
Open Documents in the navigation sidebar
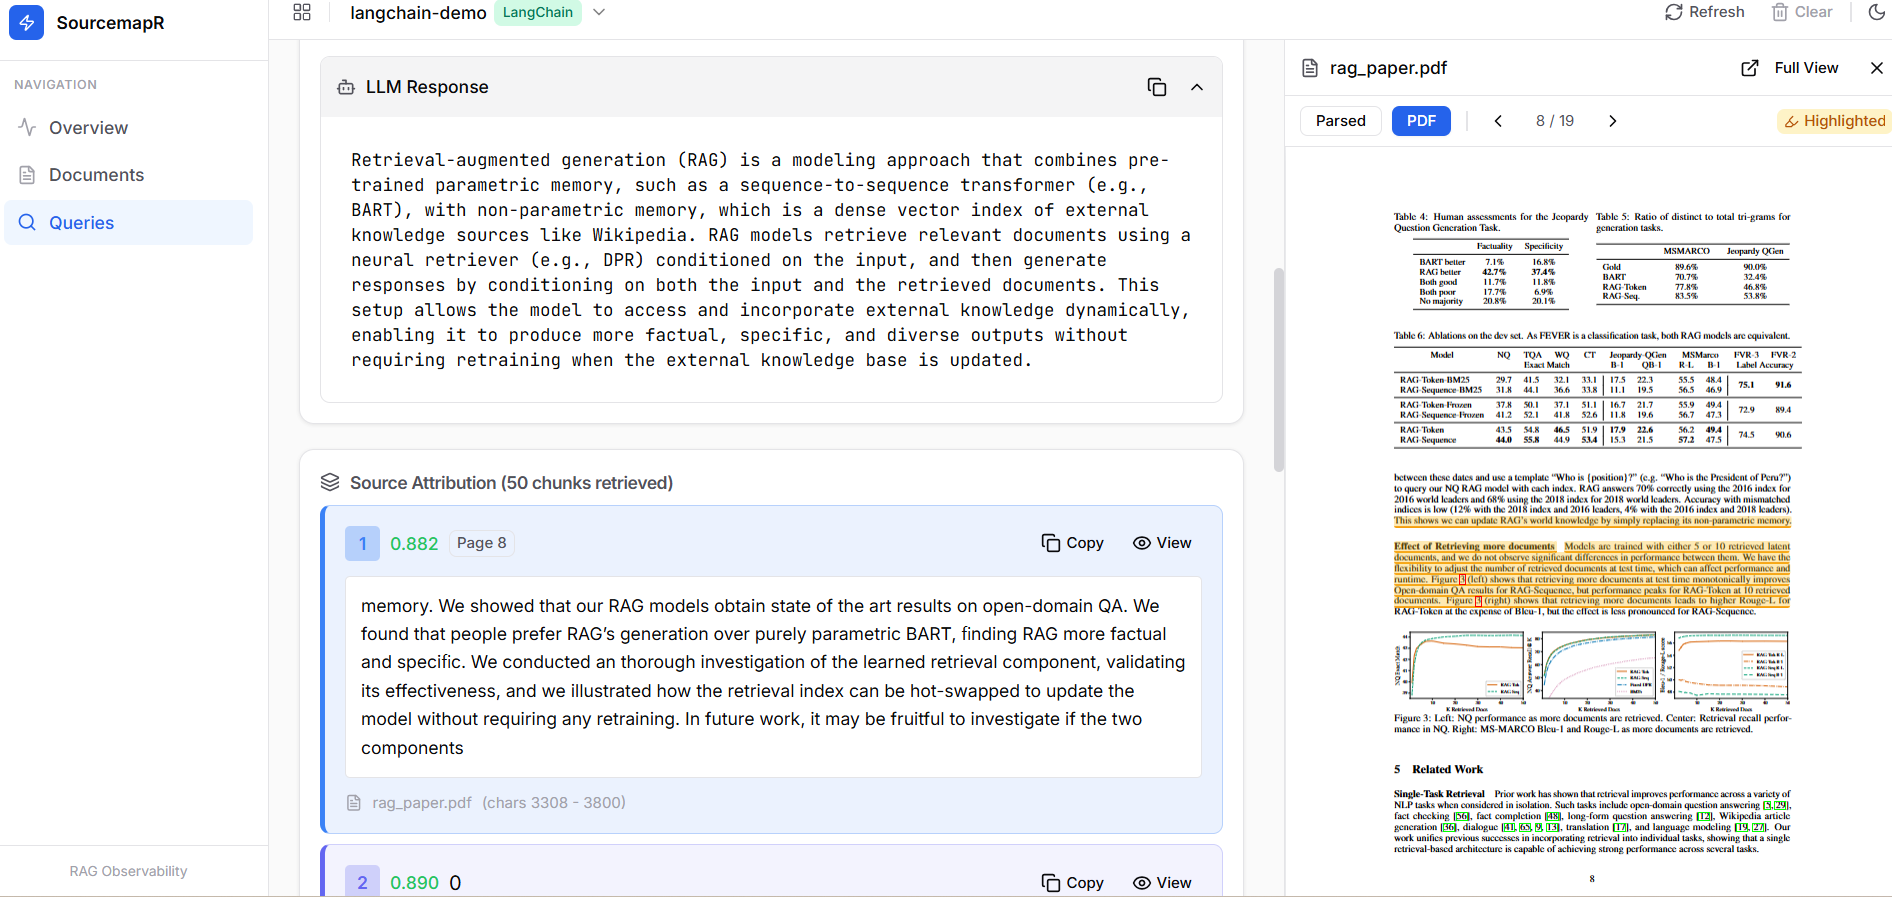tap(96, 175)
